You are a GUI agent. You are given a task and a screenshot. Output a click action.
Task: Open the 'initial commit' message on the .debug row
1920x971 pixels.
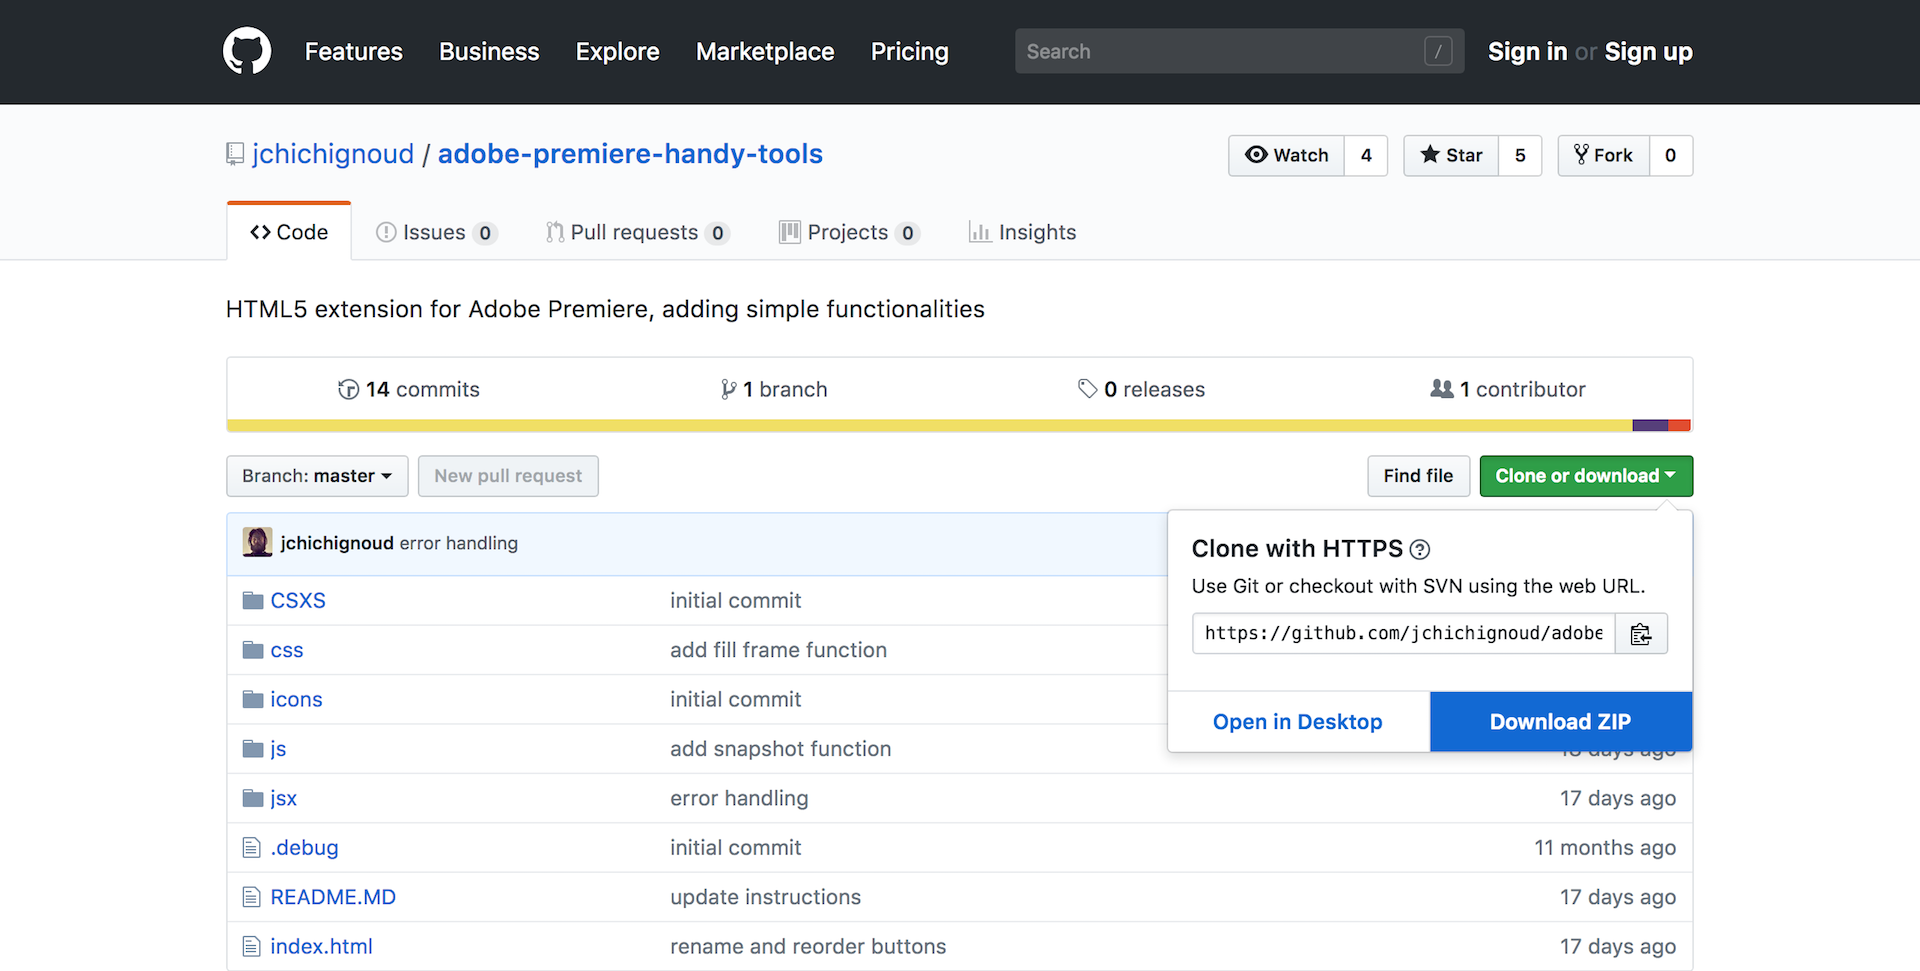(735, 848)
